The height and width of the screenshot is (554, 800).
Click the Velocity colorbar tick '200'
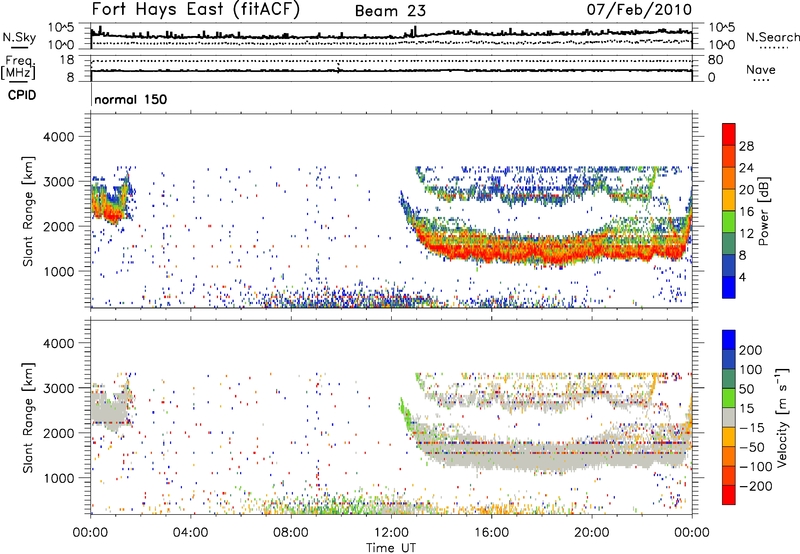[751, 350]
